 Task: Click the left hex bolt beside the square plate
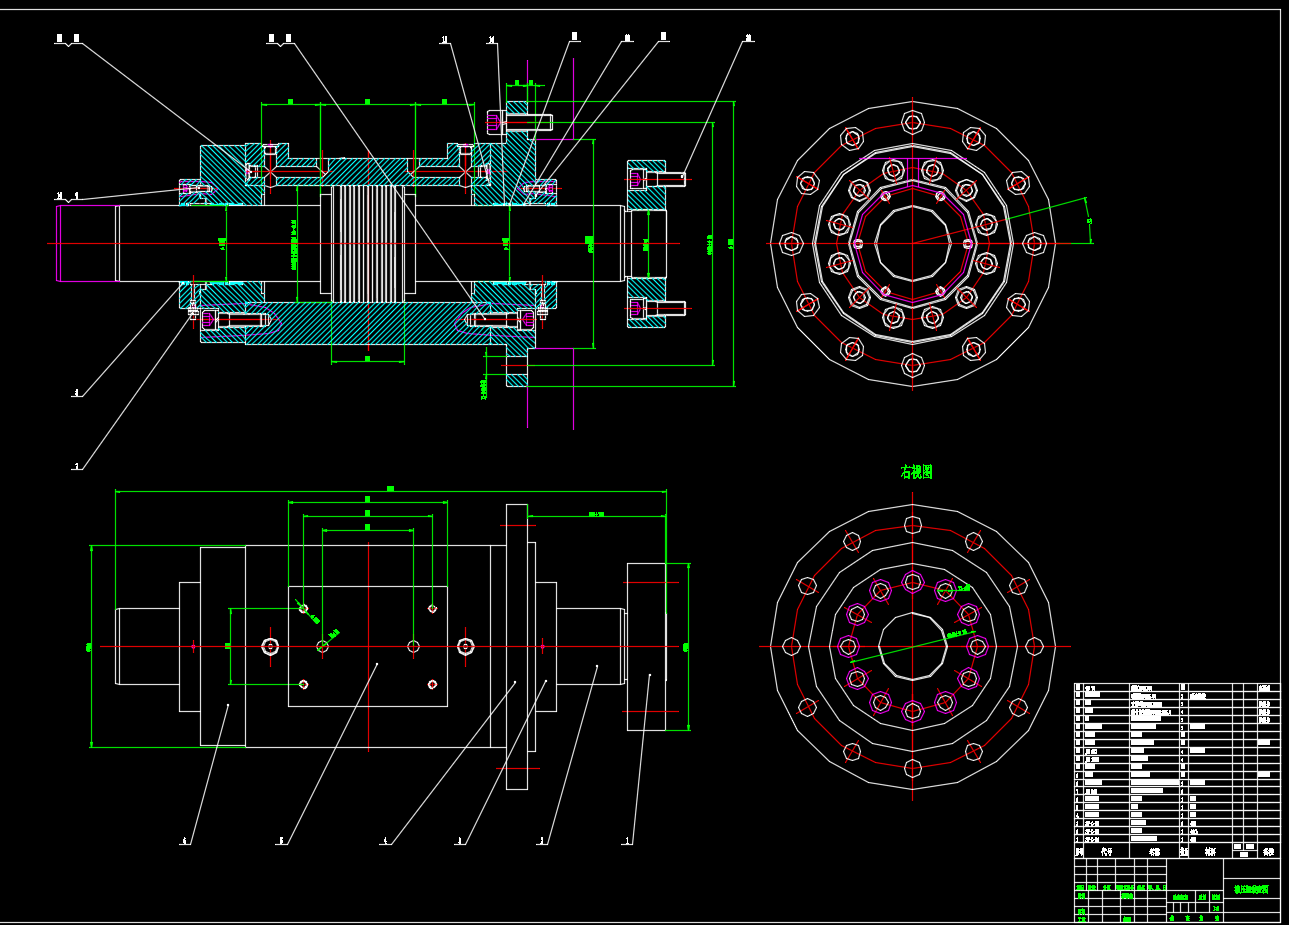pos(270,647)
